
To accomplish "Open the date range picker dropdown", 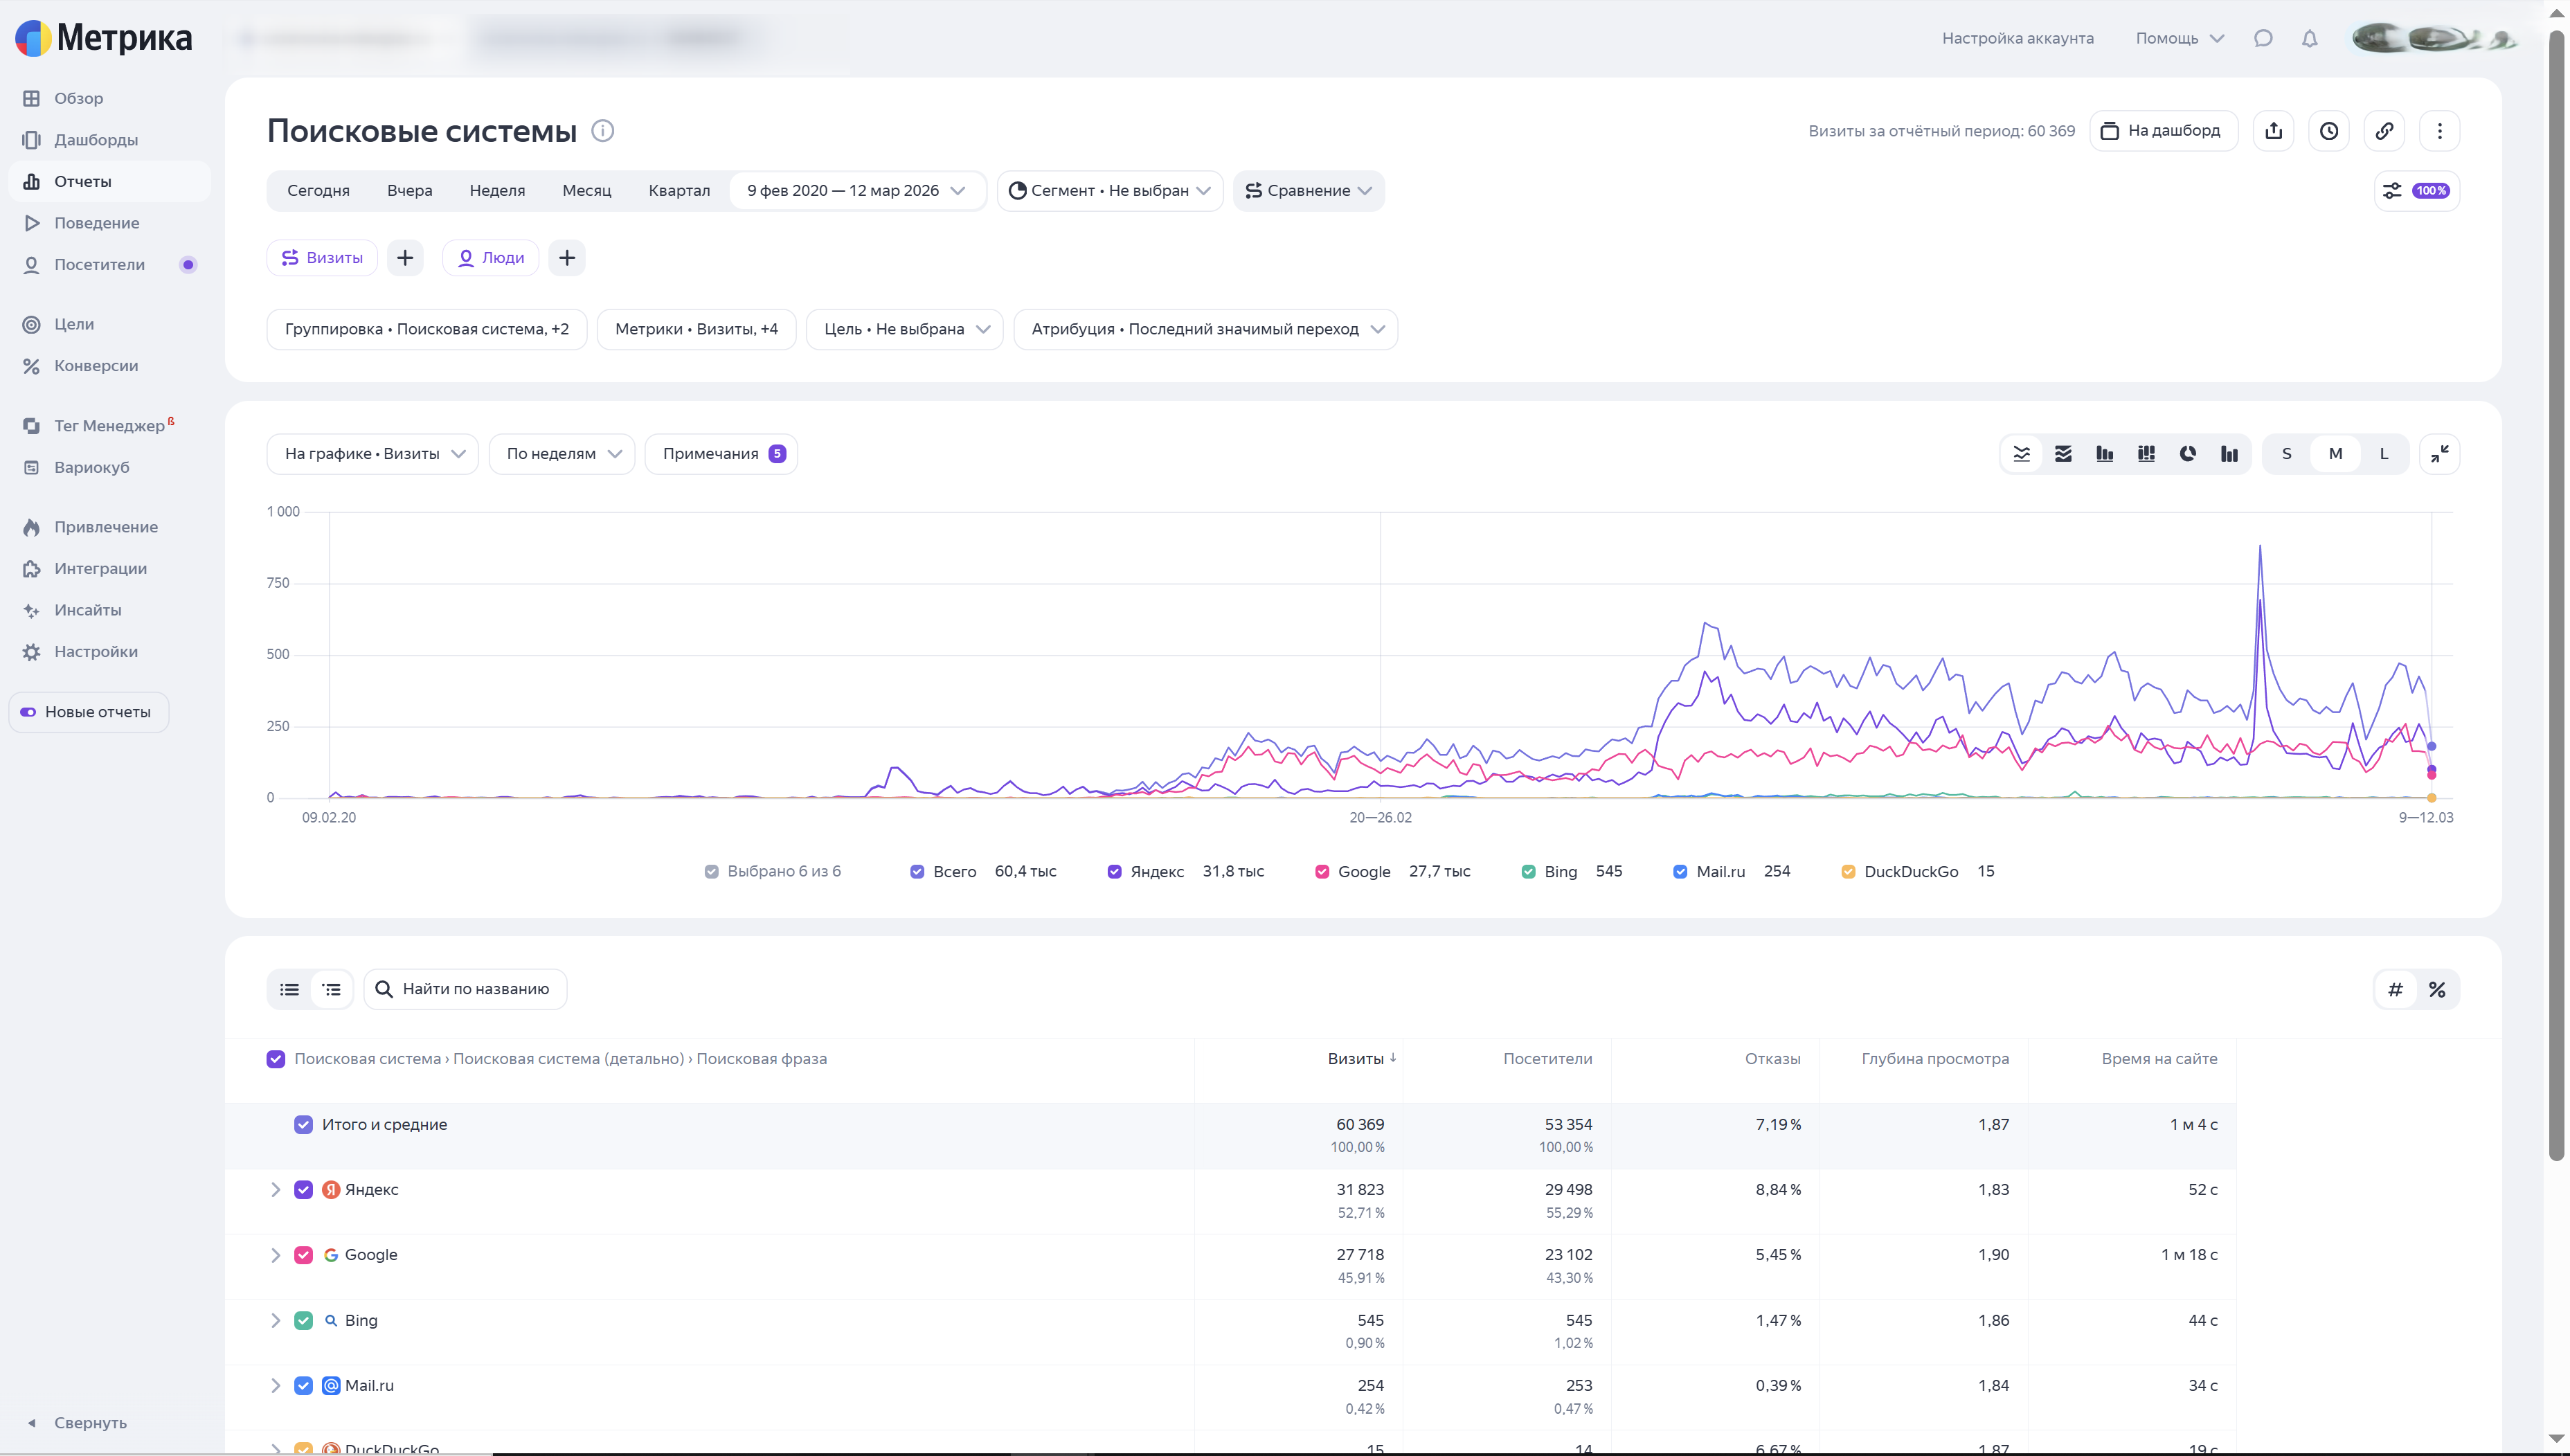I will coord(857,191).
